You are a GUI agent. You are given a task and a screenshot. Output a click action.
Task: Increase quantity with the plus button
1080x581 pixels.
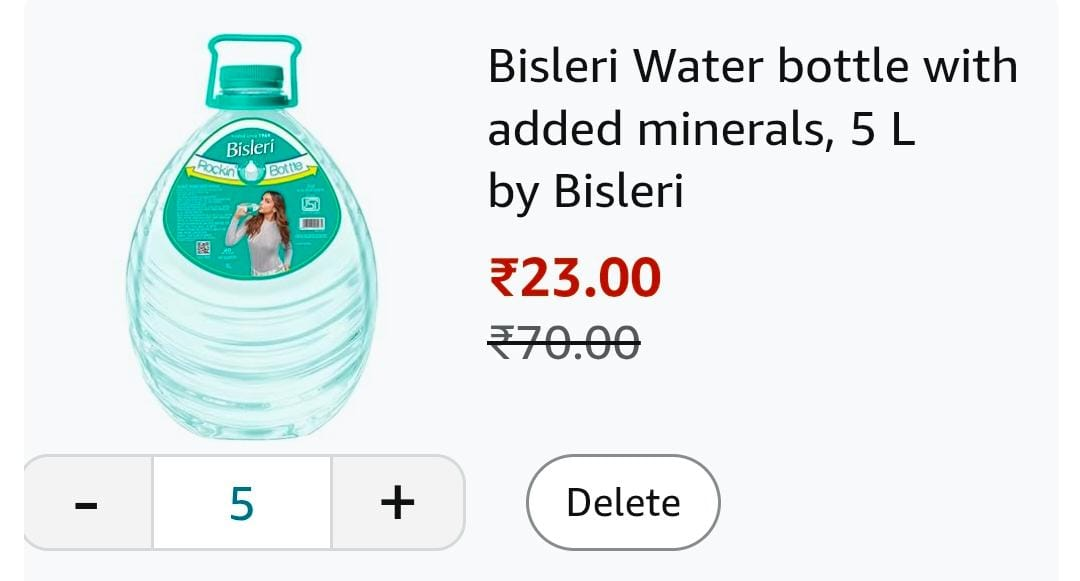point(397,502)
